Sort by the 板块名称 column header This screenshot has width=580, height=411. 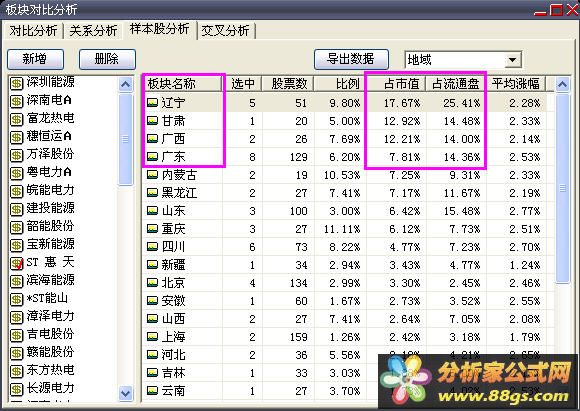pos(183,84)
